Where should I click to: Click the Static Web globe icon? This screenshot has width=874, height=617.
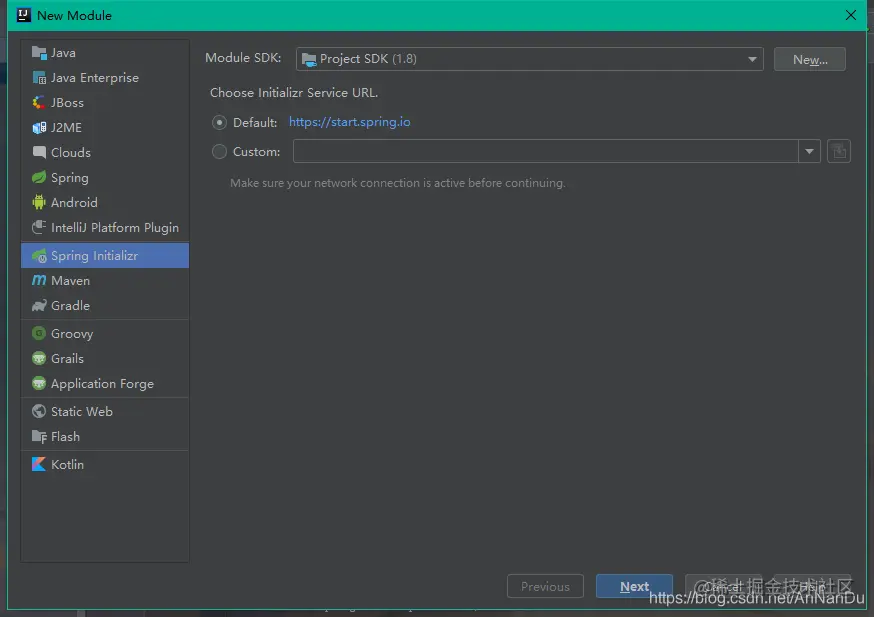(39, 411)
